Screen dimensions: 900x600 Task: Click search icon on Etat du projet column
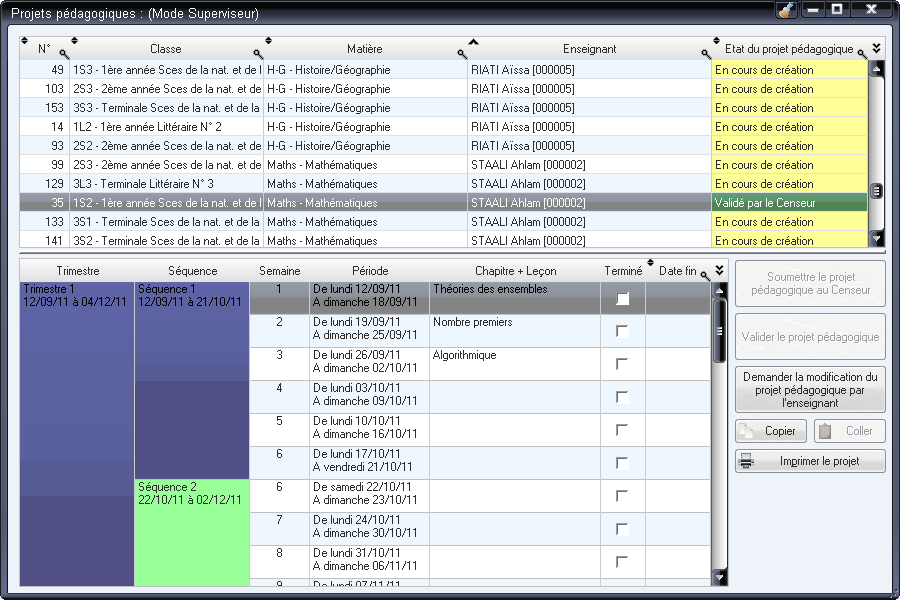(862, 54)
